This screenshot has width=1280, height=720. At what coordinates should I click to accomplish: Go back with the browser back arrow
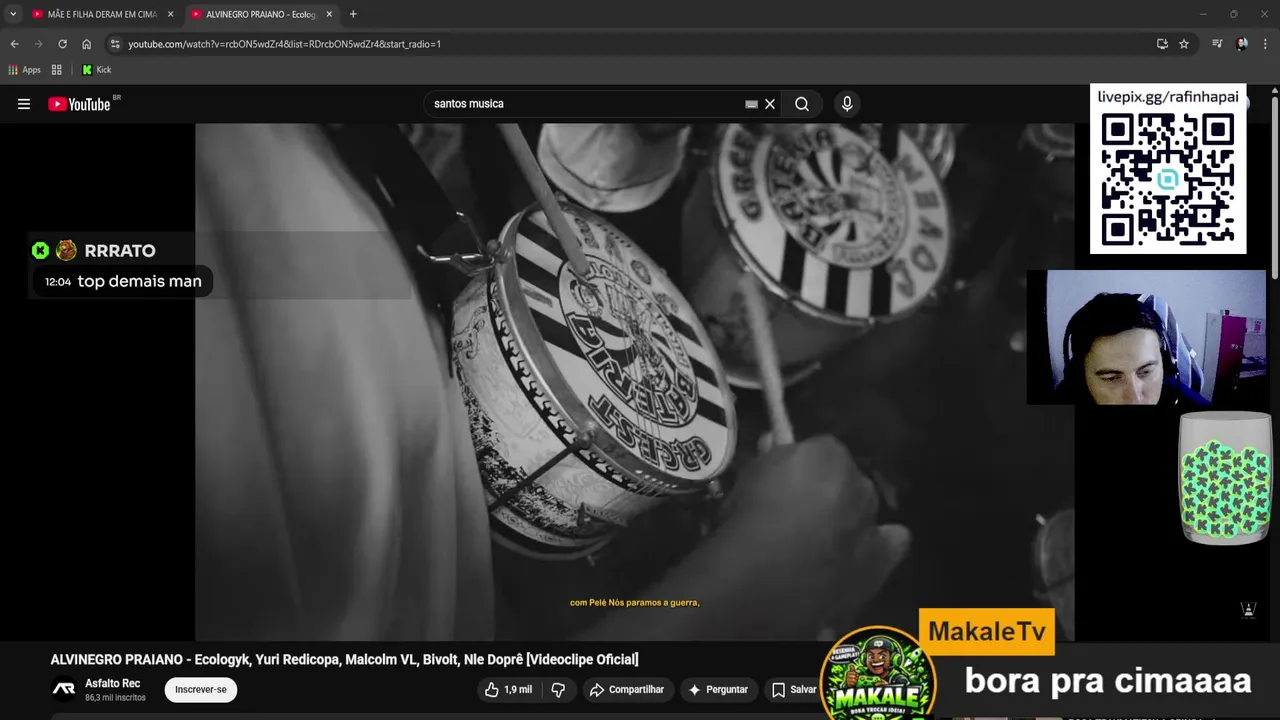pos(14,44)
